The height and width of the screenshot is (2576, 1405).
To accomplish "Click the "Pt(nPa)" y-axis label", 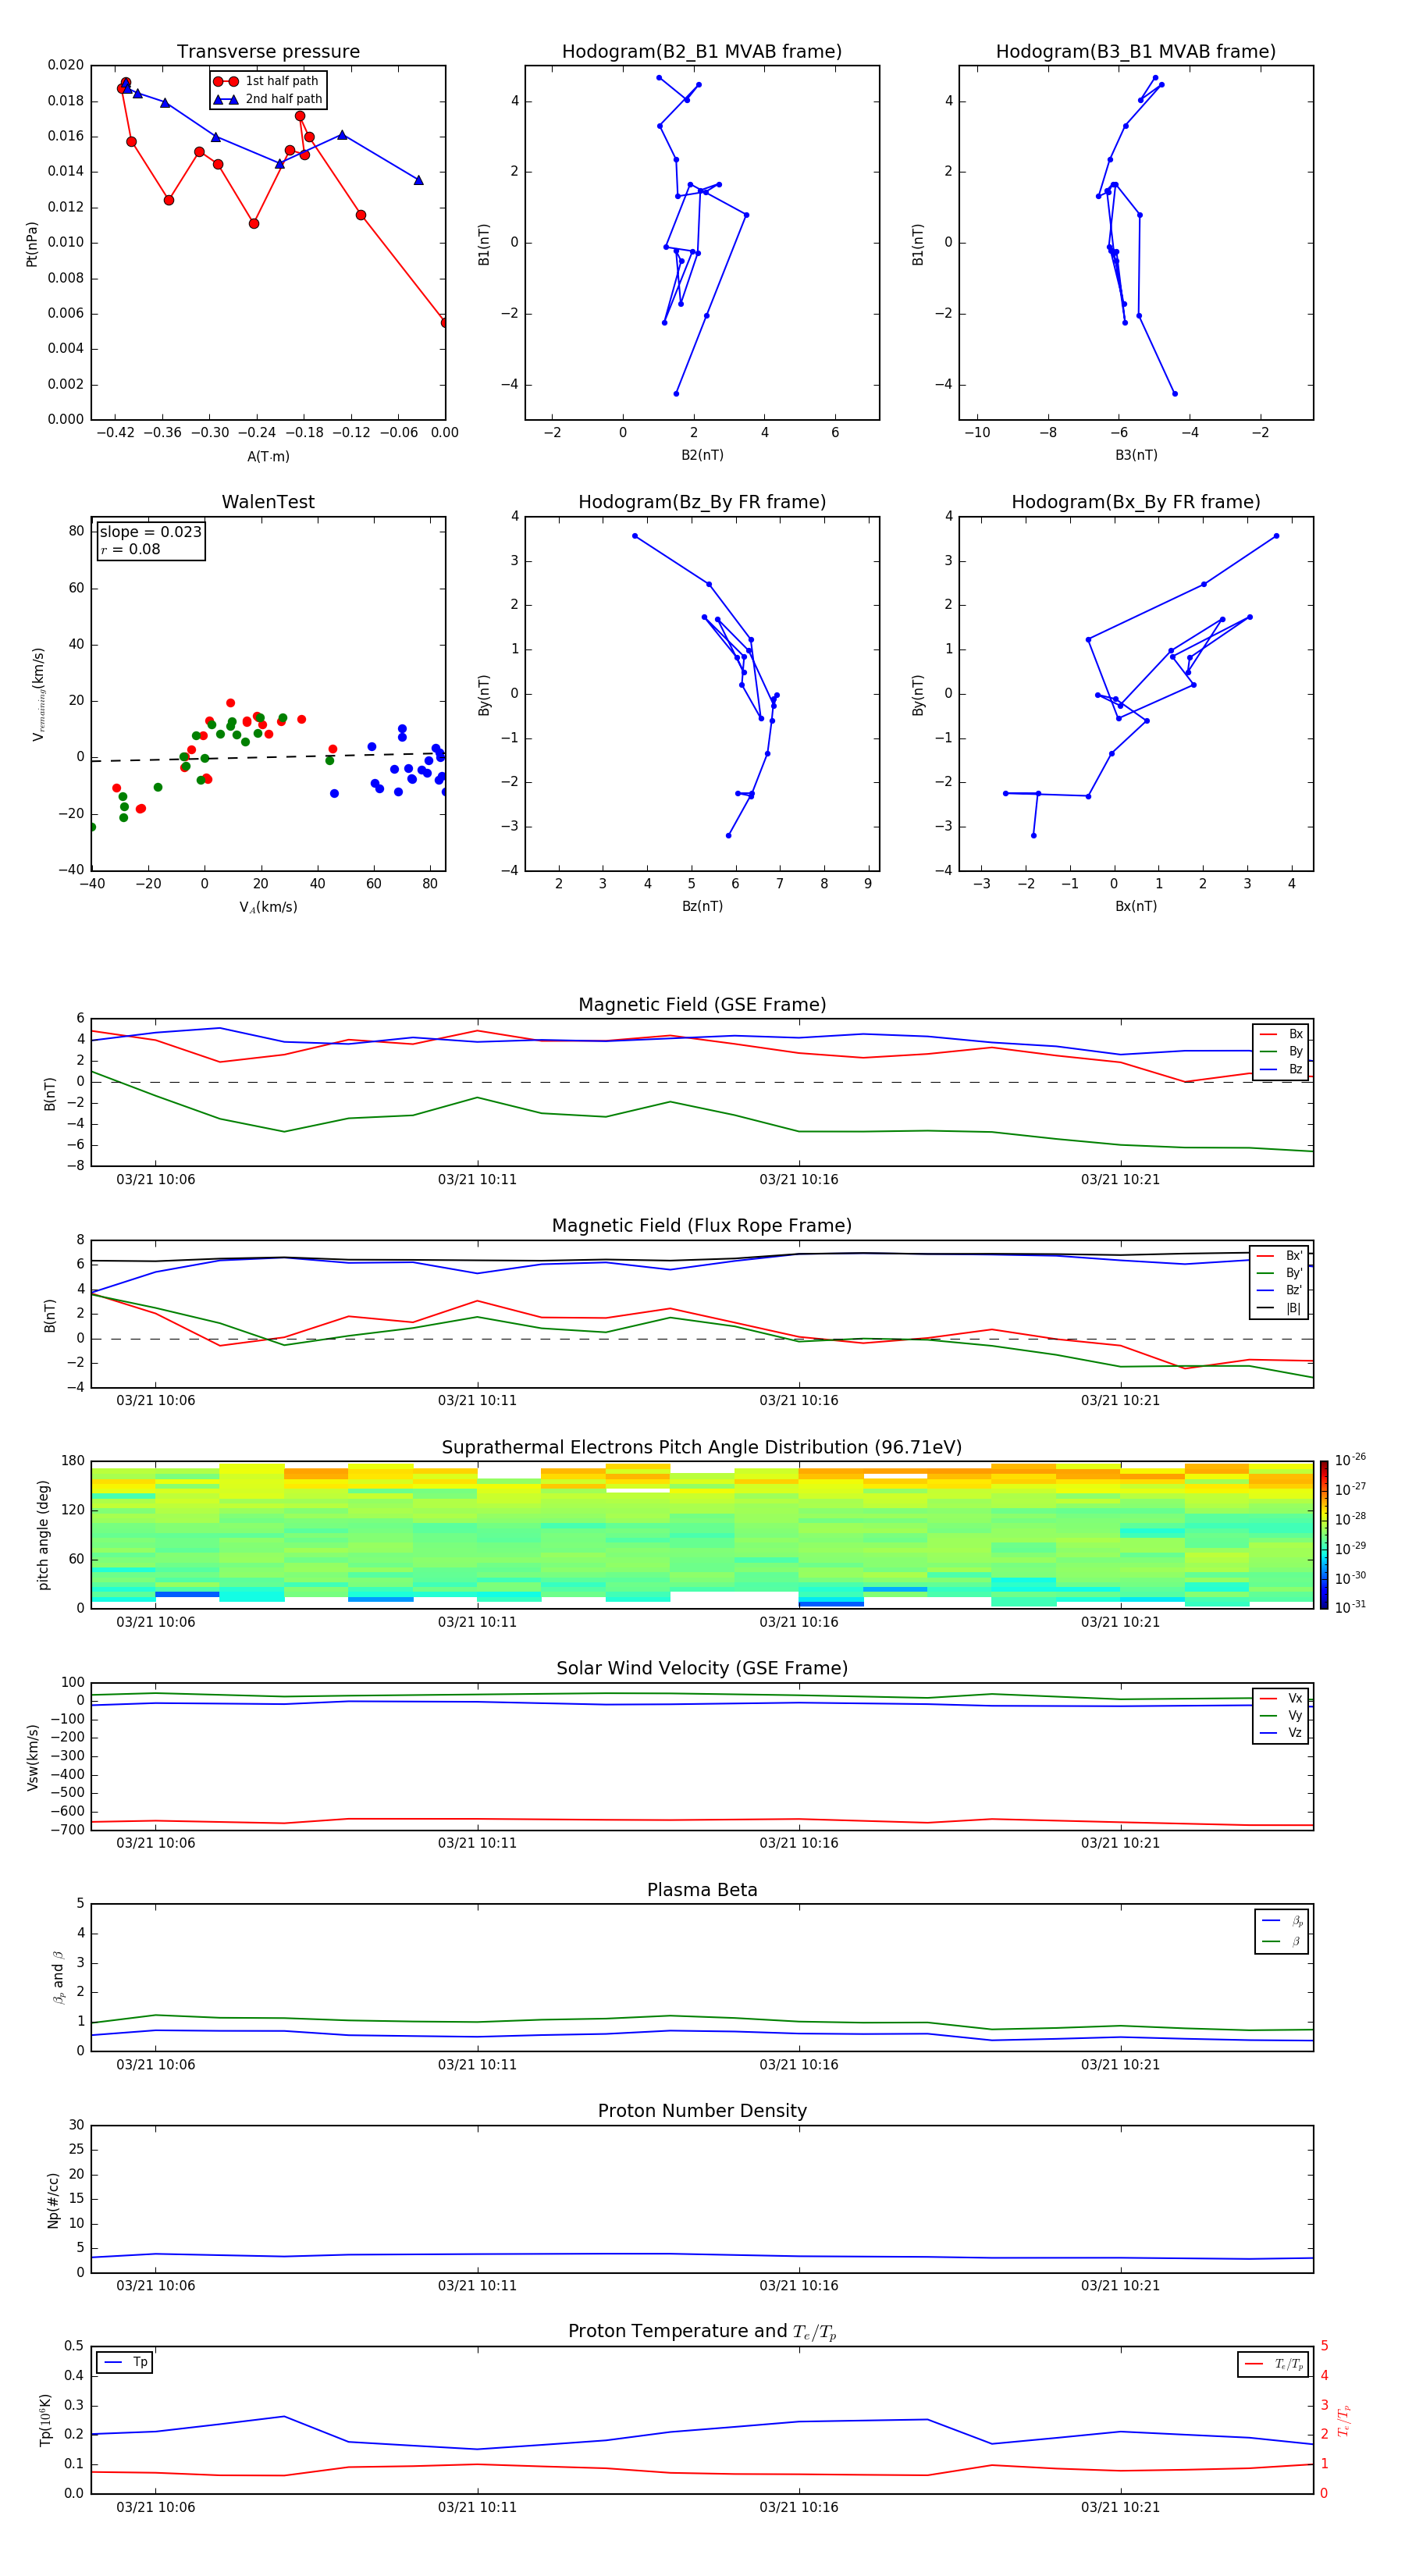I will click(x=32, y=243).
